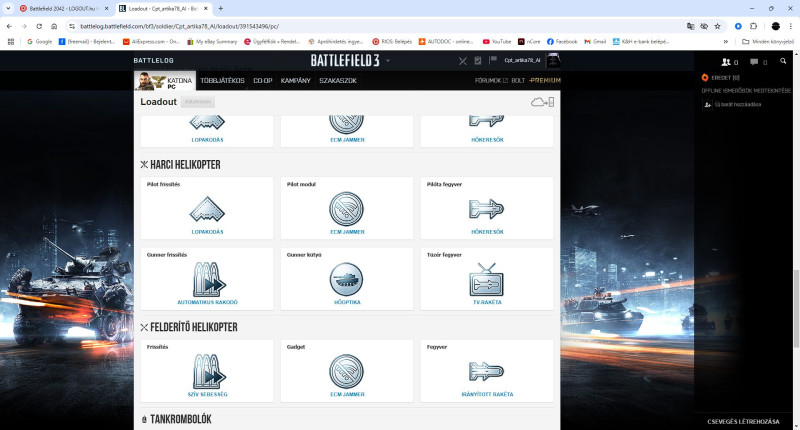800x430 pixels.
Task: Click the Premium link
Action: point(545,81)
